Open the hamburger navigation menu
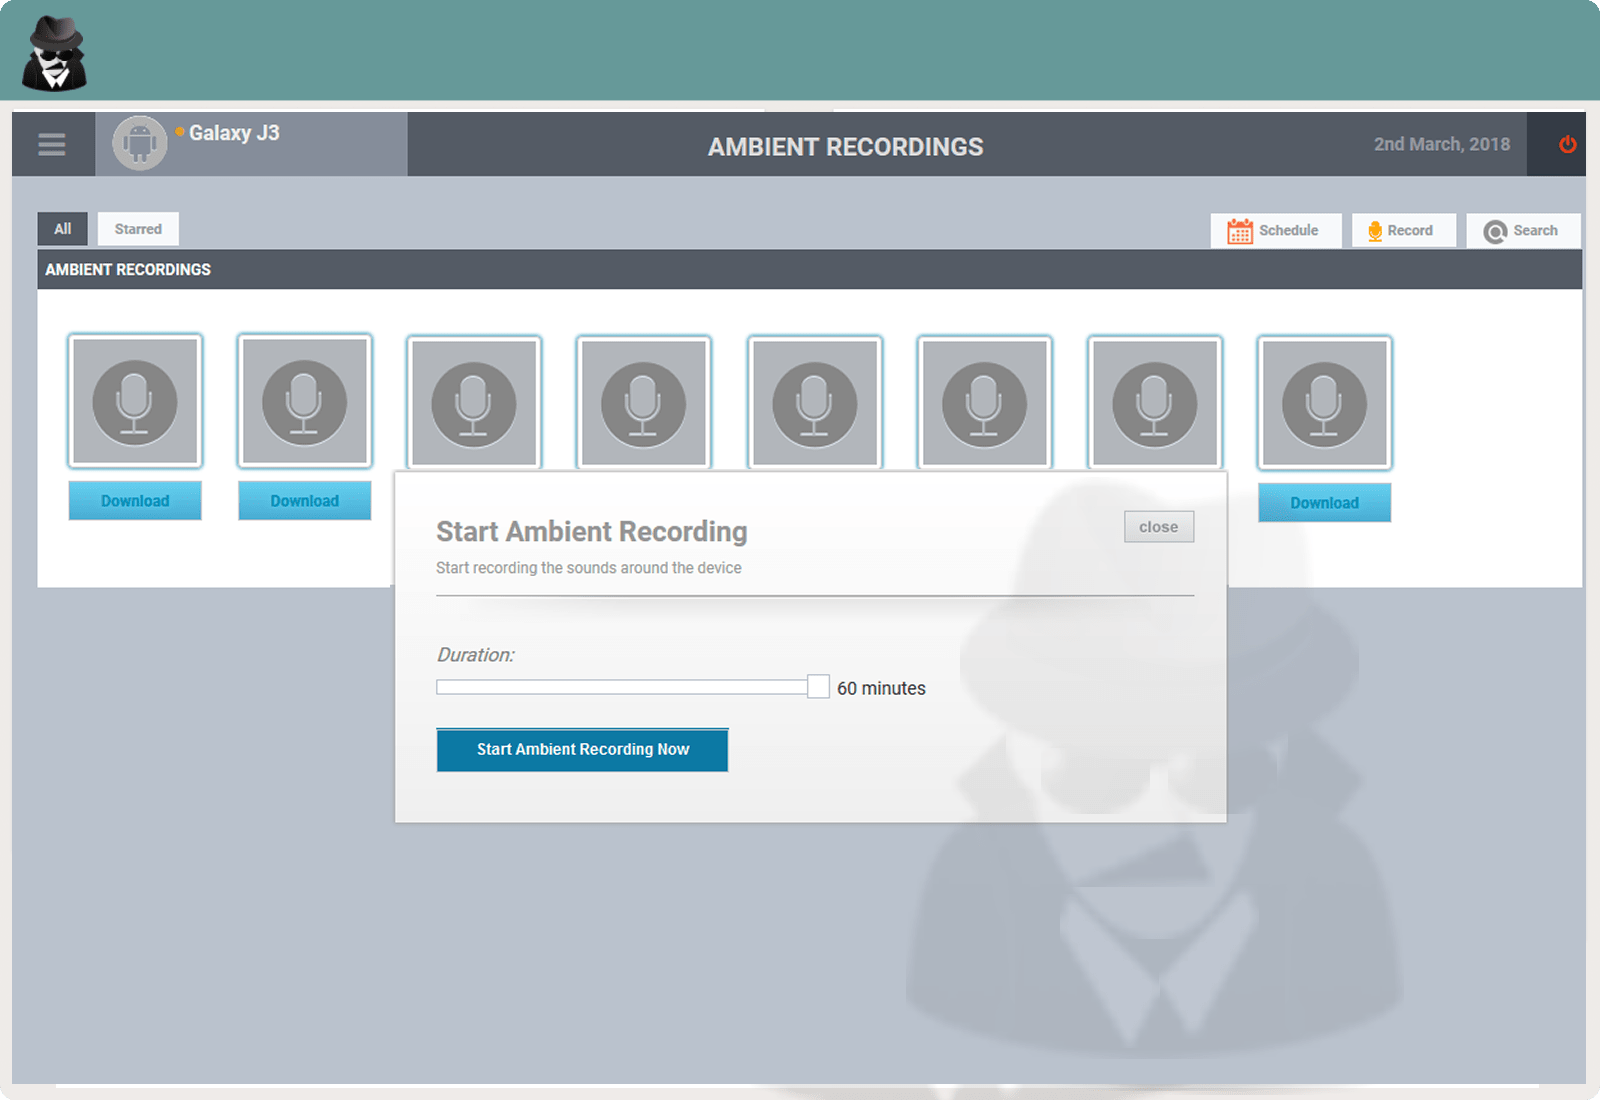The width and height of the screenshot is (1600, 1100). coord(52,145)
